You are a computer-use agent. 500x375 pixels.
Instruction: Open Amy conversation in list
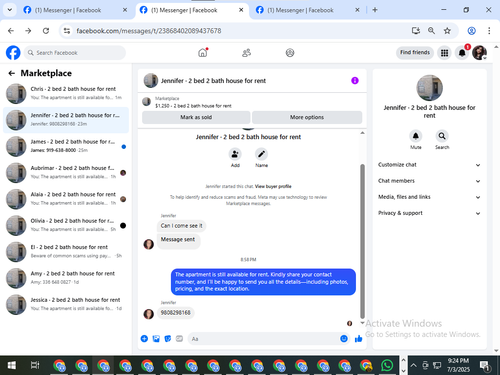coord(66,278)
